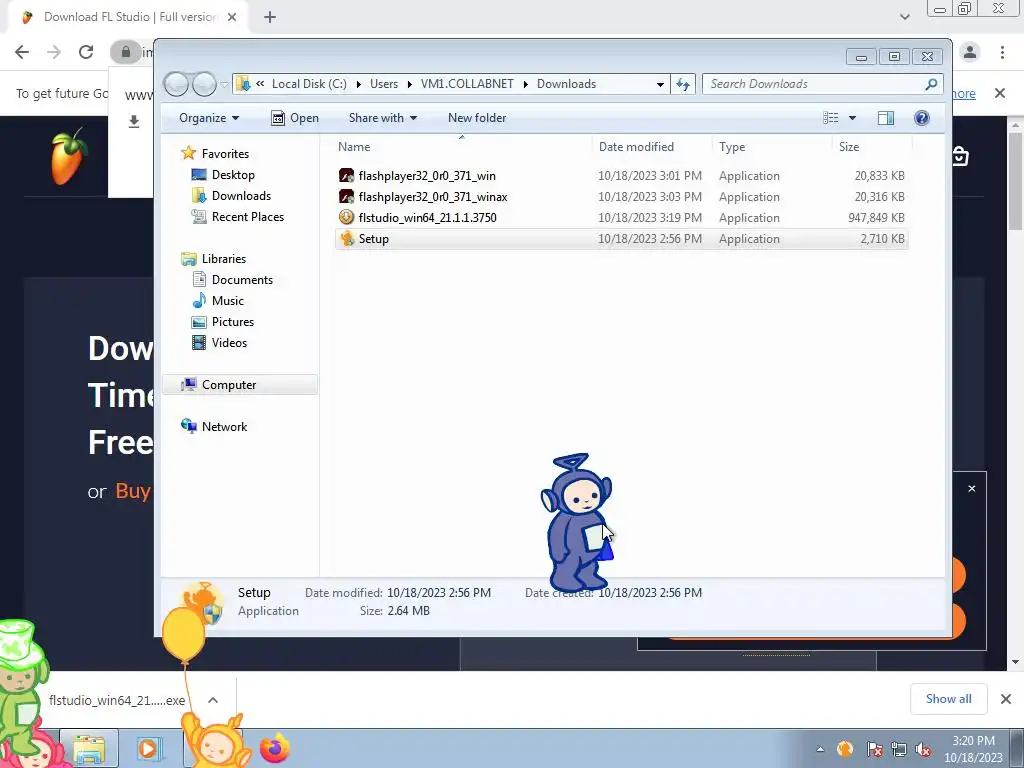The image size is (1024, 768).
Task: Open the Organize menu
Action: pos(209,118)
